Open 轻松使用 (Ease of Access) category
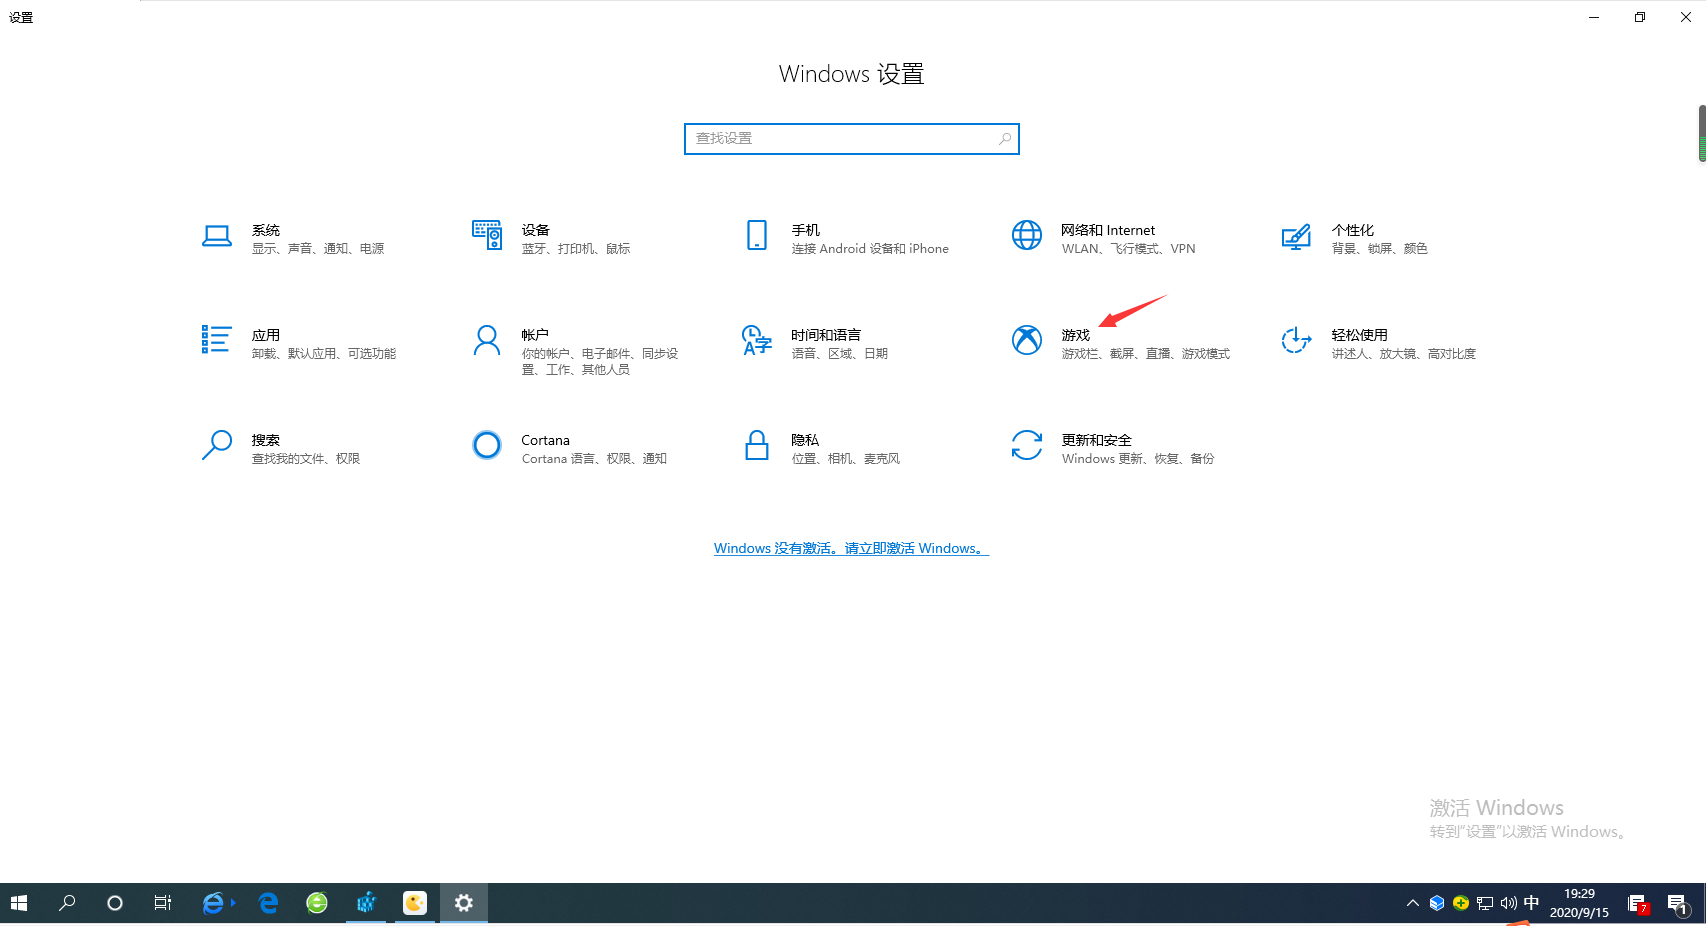 tap(1379, 343)
